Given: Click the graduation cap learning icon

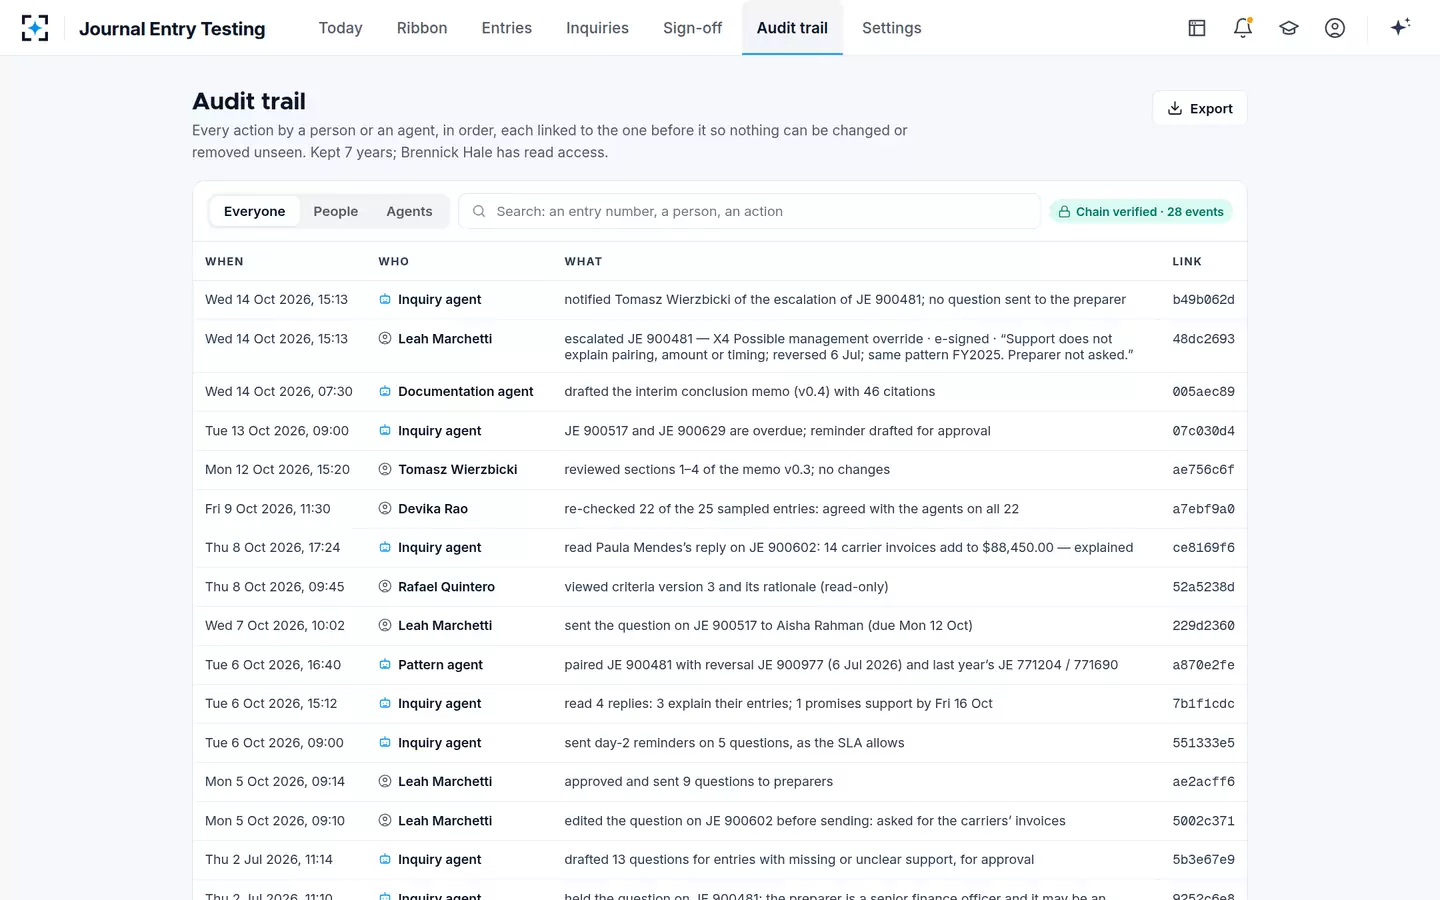Looking at the screenshot, I should tap(1289, 28).
